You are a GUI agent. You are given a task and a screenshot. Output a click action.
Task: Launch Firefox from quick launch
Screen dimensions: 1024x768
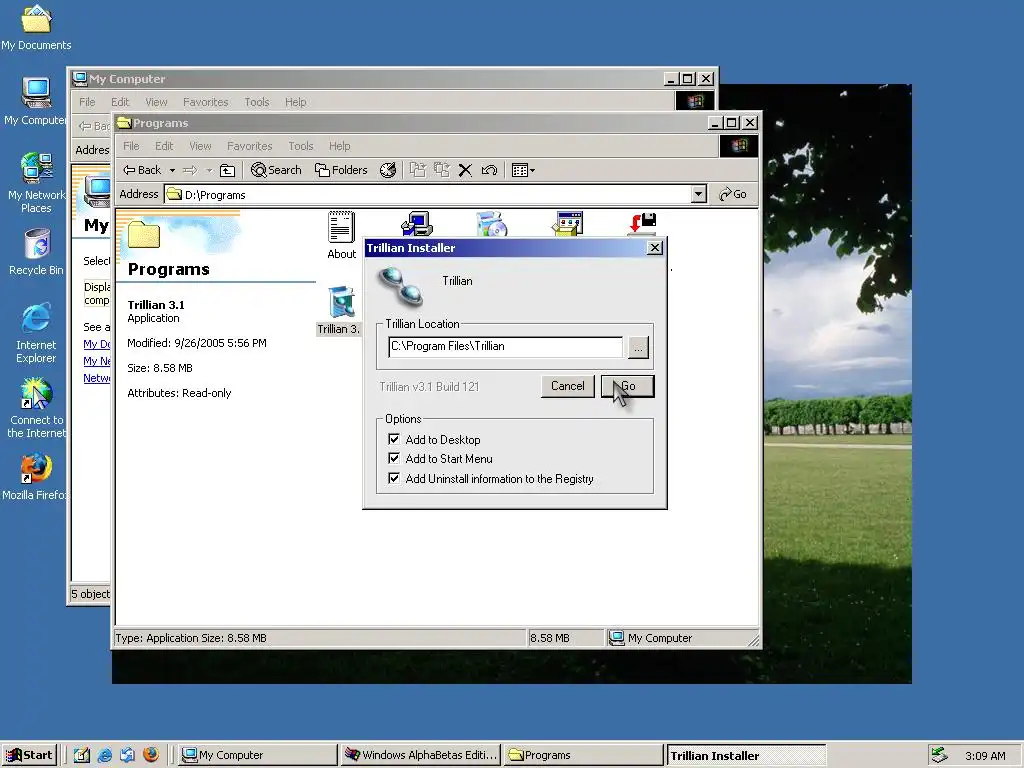click(x=151, y=755)
